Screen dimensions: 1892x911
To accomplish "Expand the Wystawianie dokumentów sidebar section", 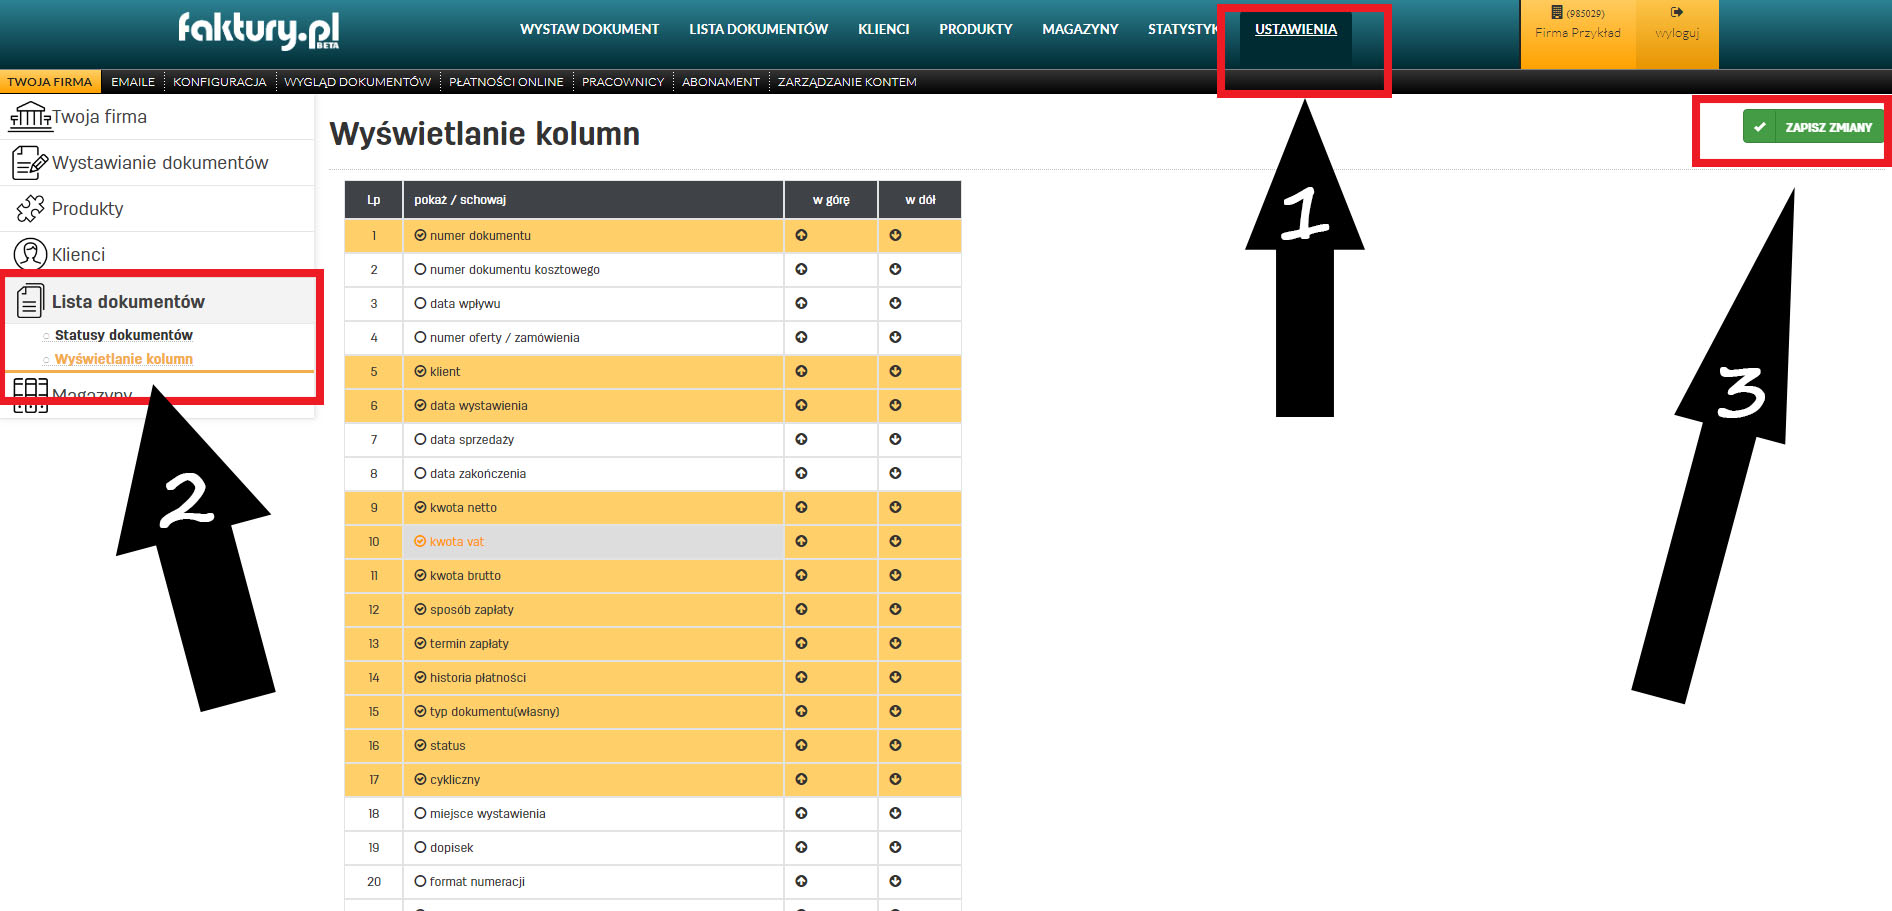I will 160,163.
